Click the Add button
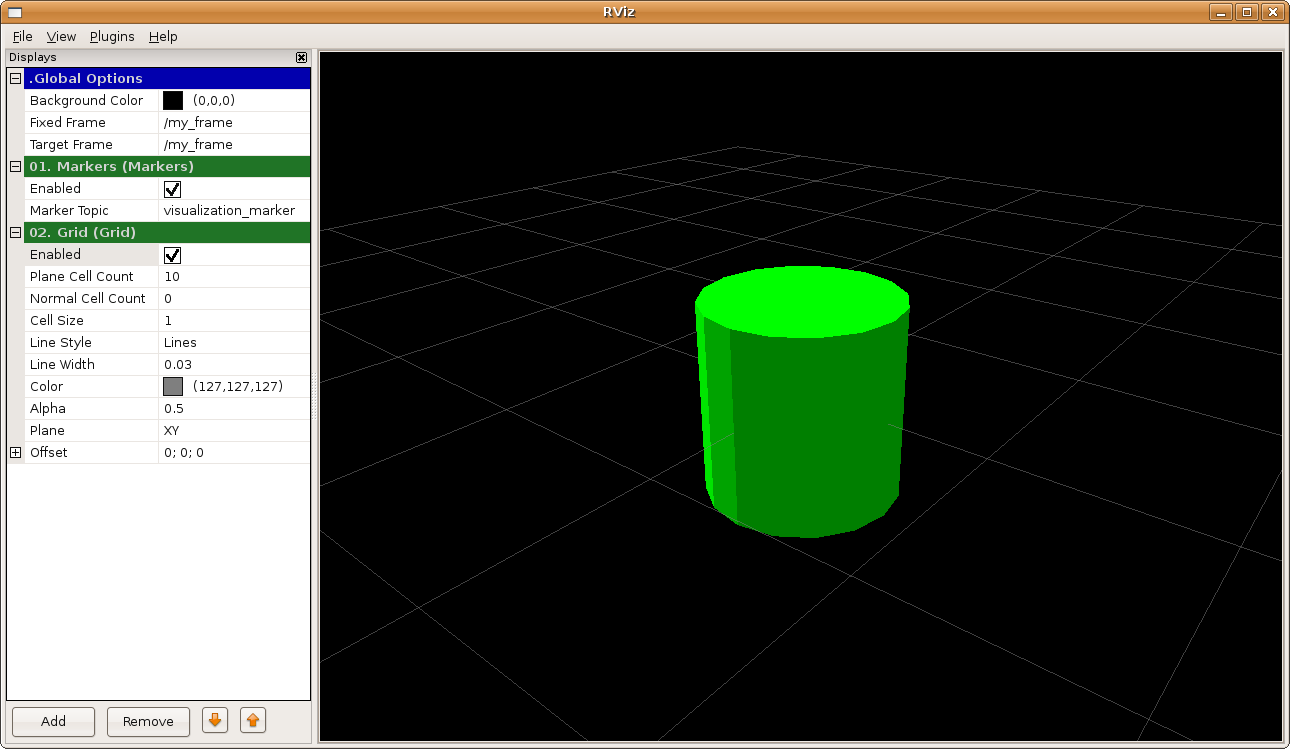 tap(53, 721)
